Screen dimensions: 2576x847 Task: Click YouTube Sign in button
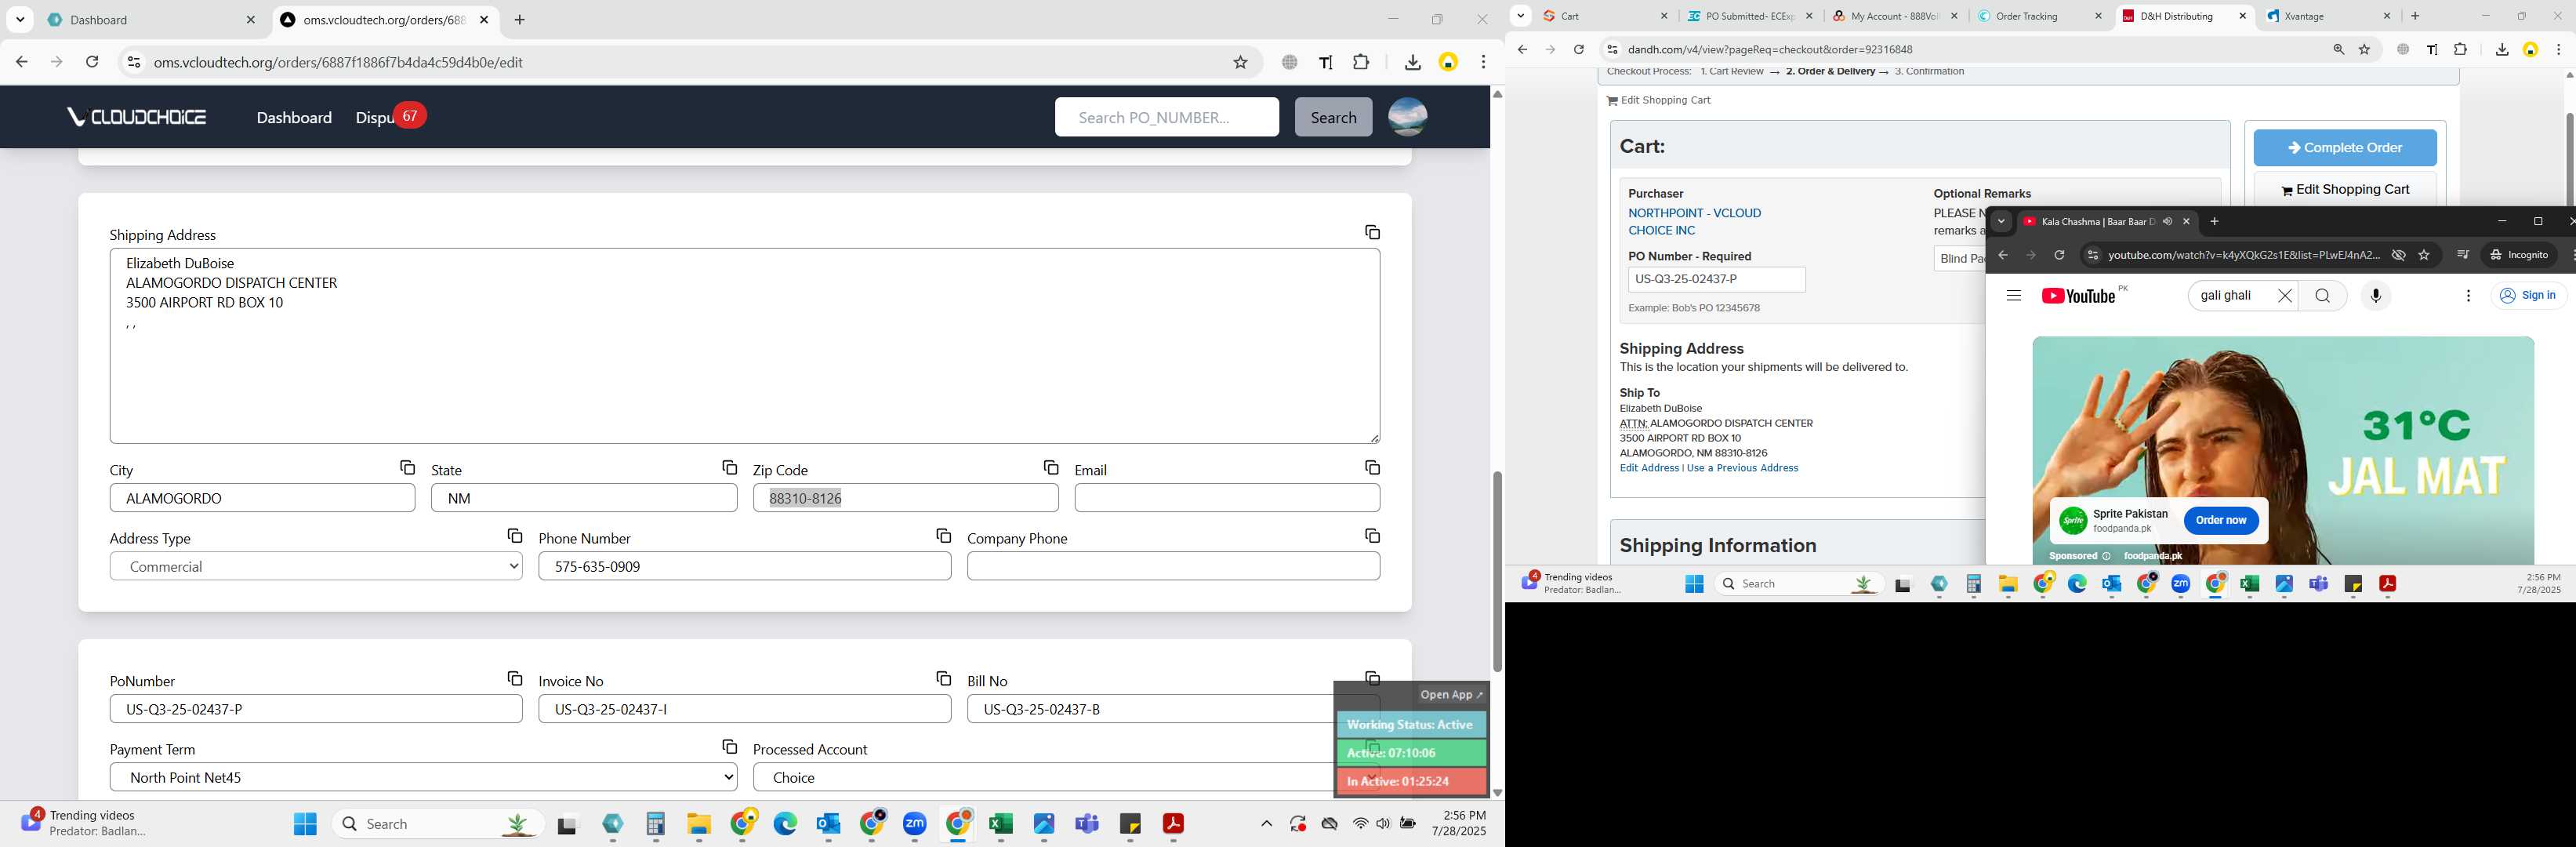click(x=2528, y=296)
